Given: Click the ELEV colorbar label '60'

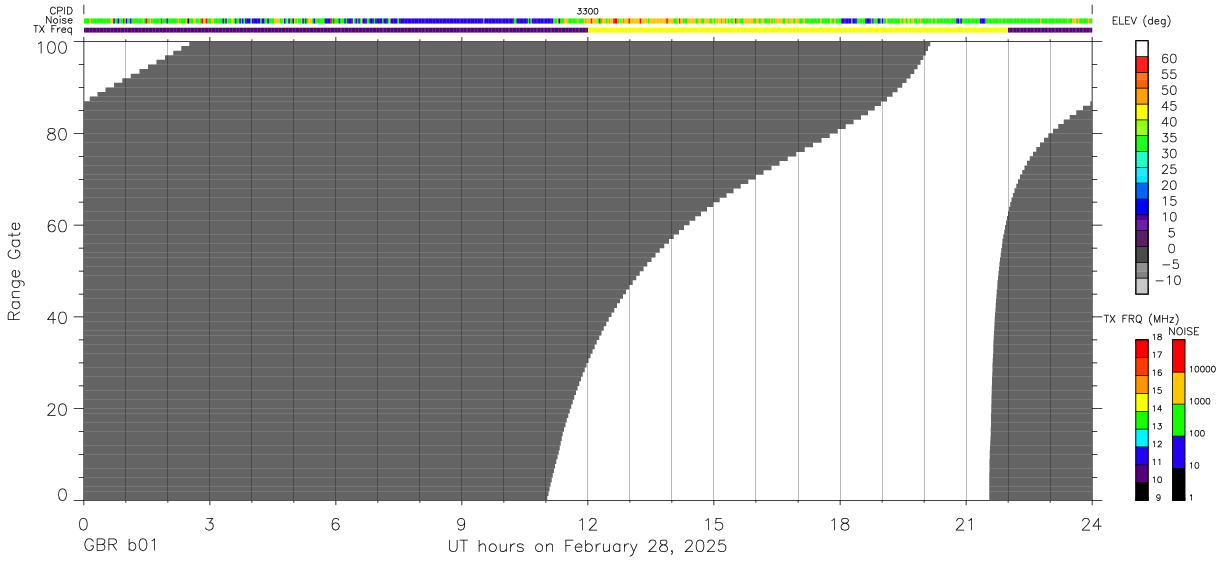Looking at the screenshot, I should pyautogui.click(x=1168, y=59).
